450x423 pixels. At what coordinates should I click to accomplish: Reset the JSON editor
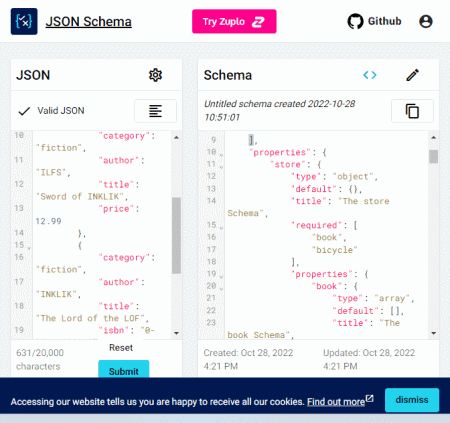(121, 348)
